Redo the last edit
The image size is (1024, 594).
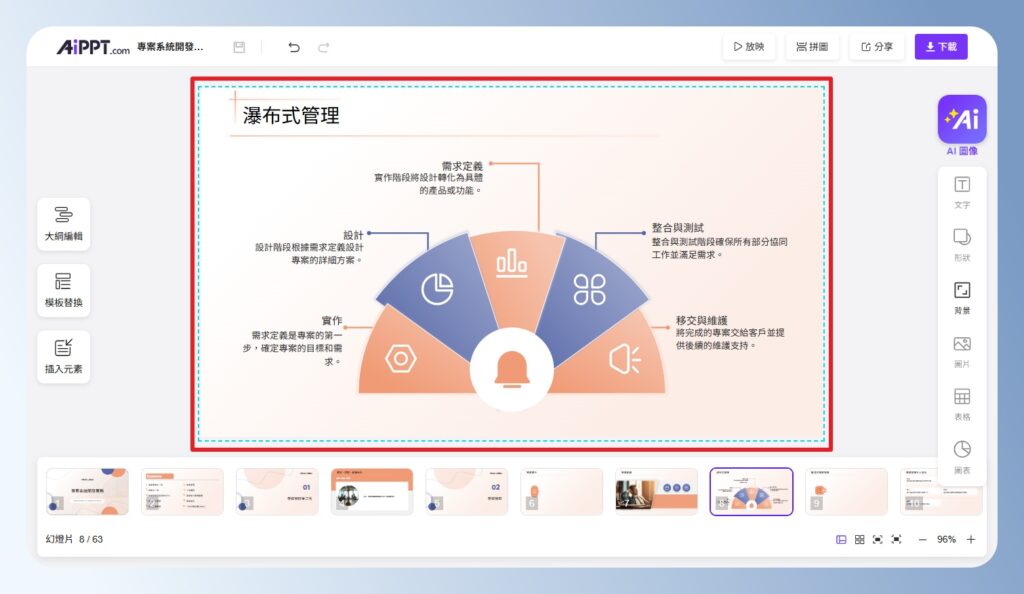click(x=322, y=46)
